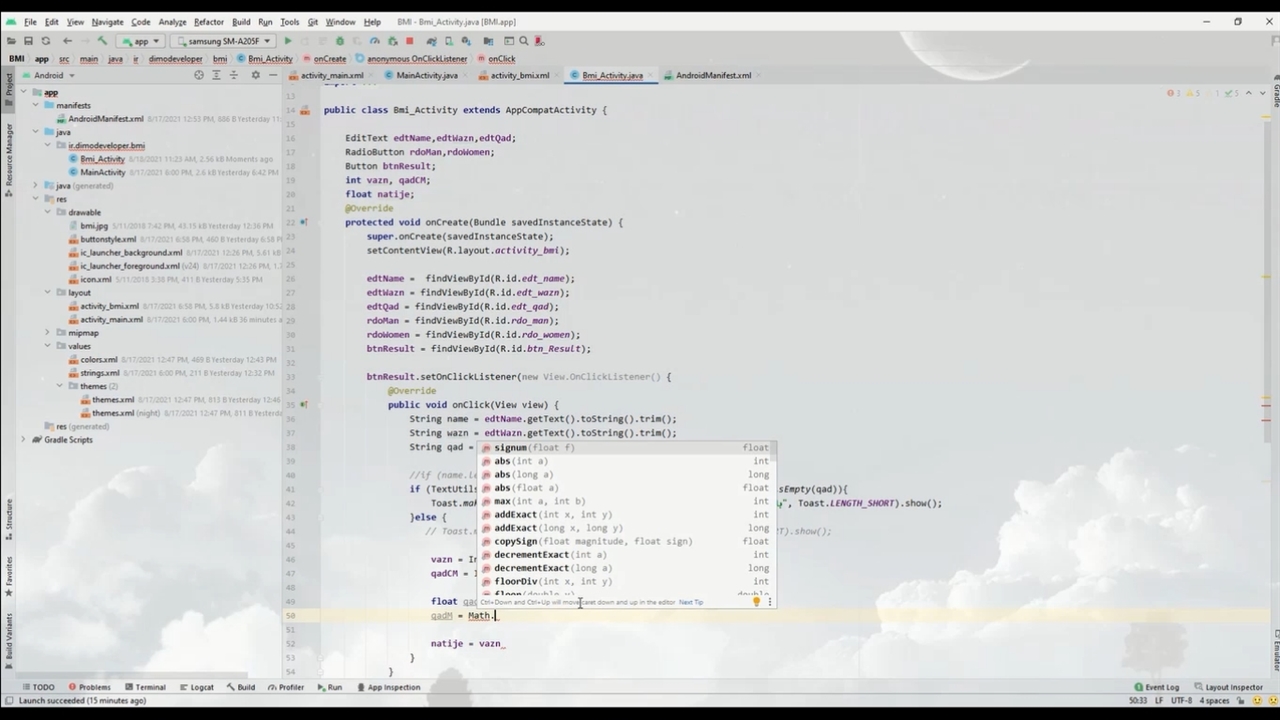The image size is (1280, 720).
Task: Open project panel settings gear
Action: click(x=255, y=75)
